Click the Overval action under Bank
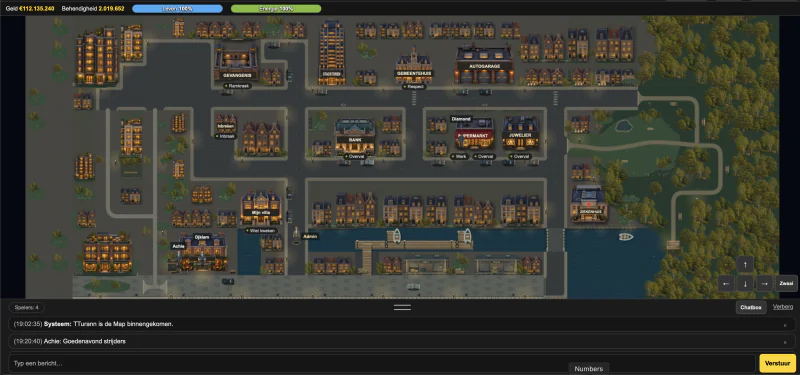This screenshot has width=800, height=375. 355,157
